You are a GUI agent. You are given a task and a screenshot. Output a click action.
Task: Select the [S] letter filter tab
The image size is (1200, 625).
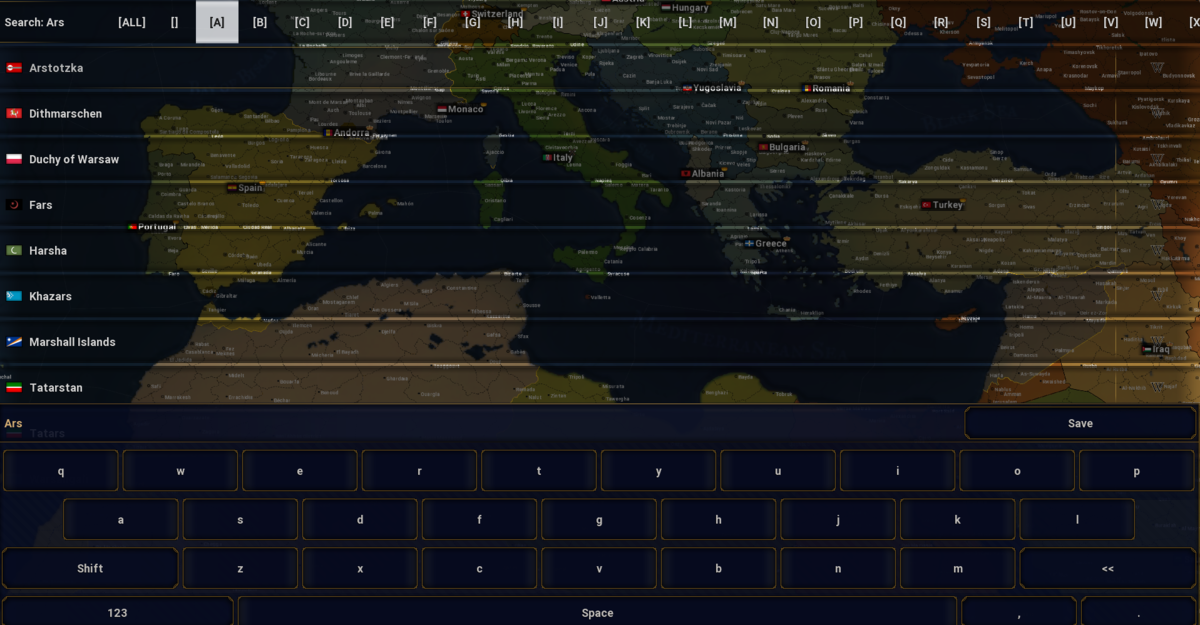pos(984,22)
